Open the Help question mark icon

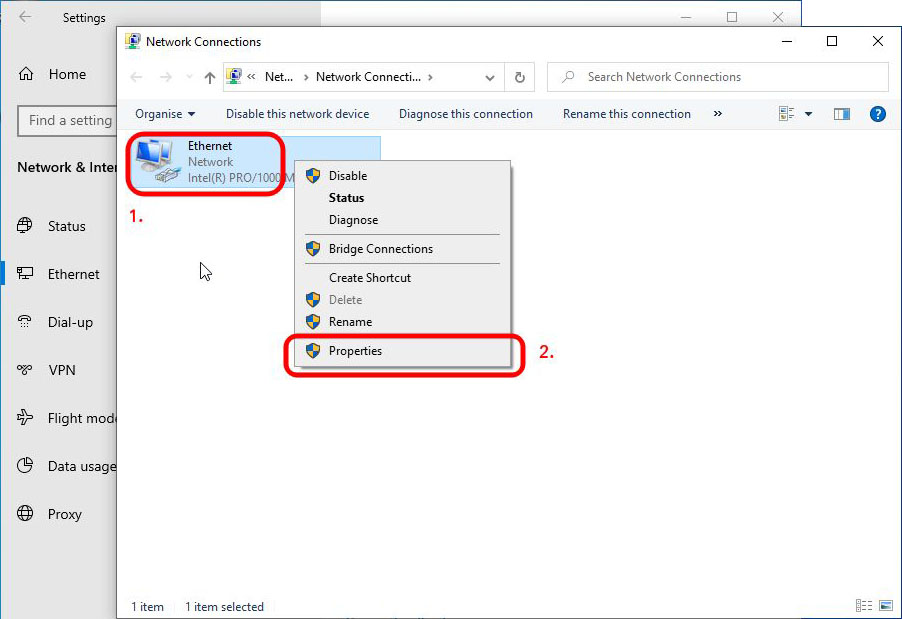[x=877, y=114]
